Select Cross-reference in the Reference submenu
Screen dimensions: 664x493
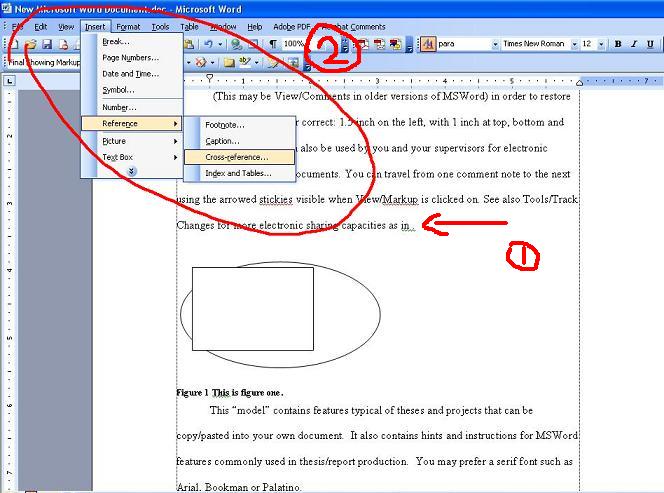coord(237,157)
